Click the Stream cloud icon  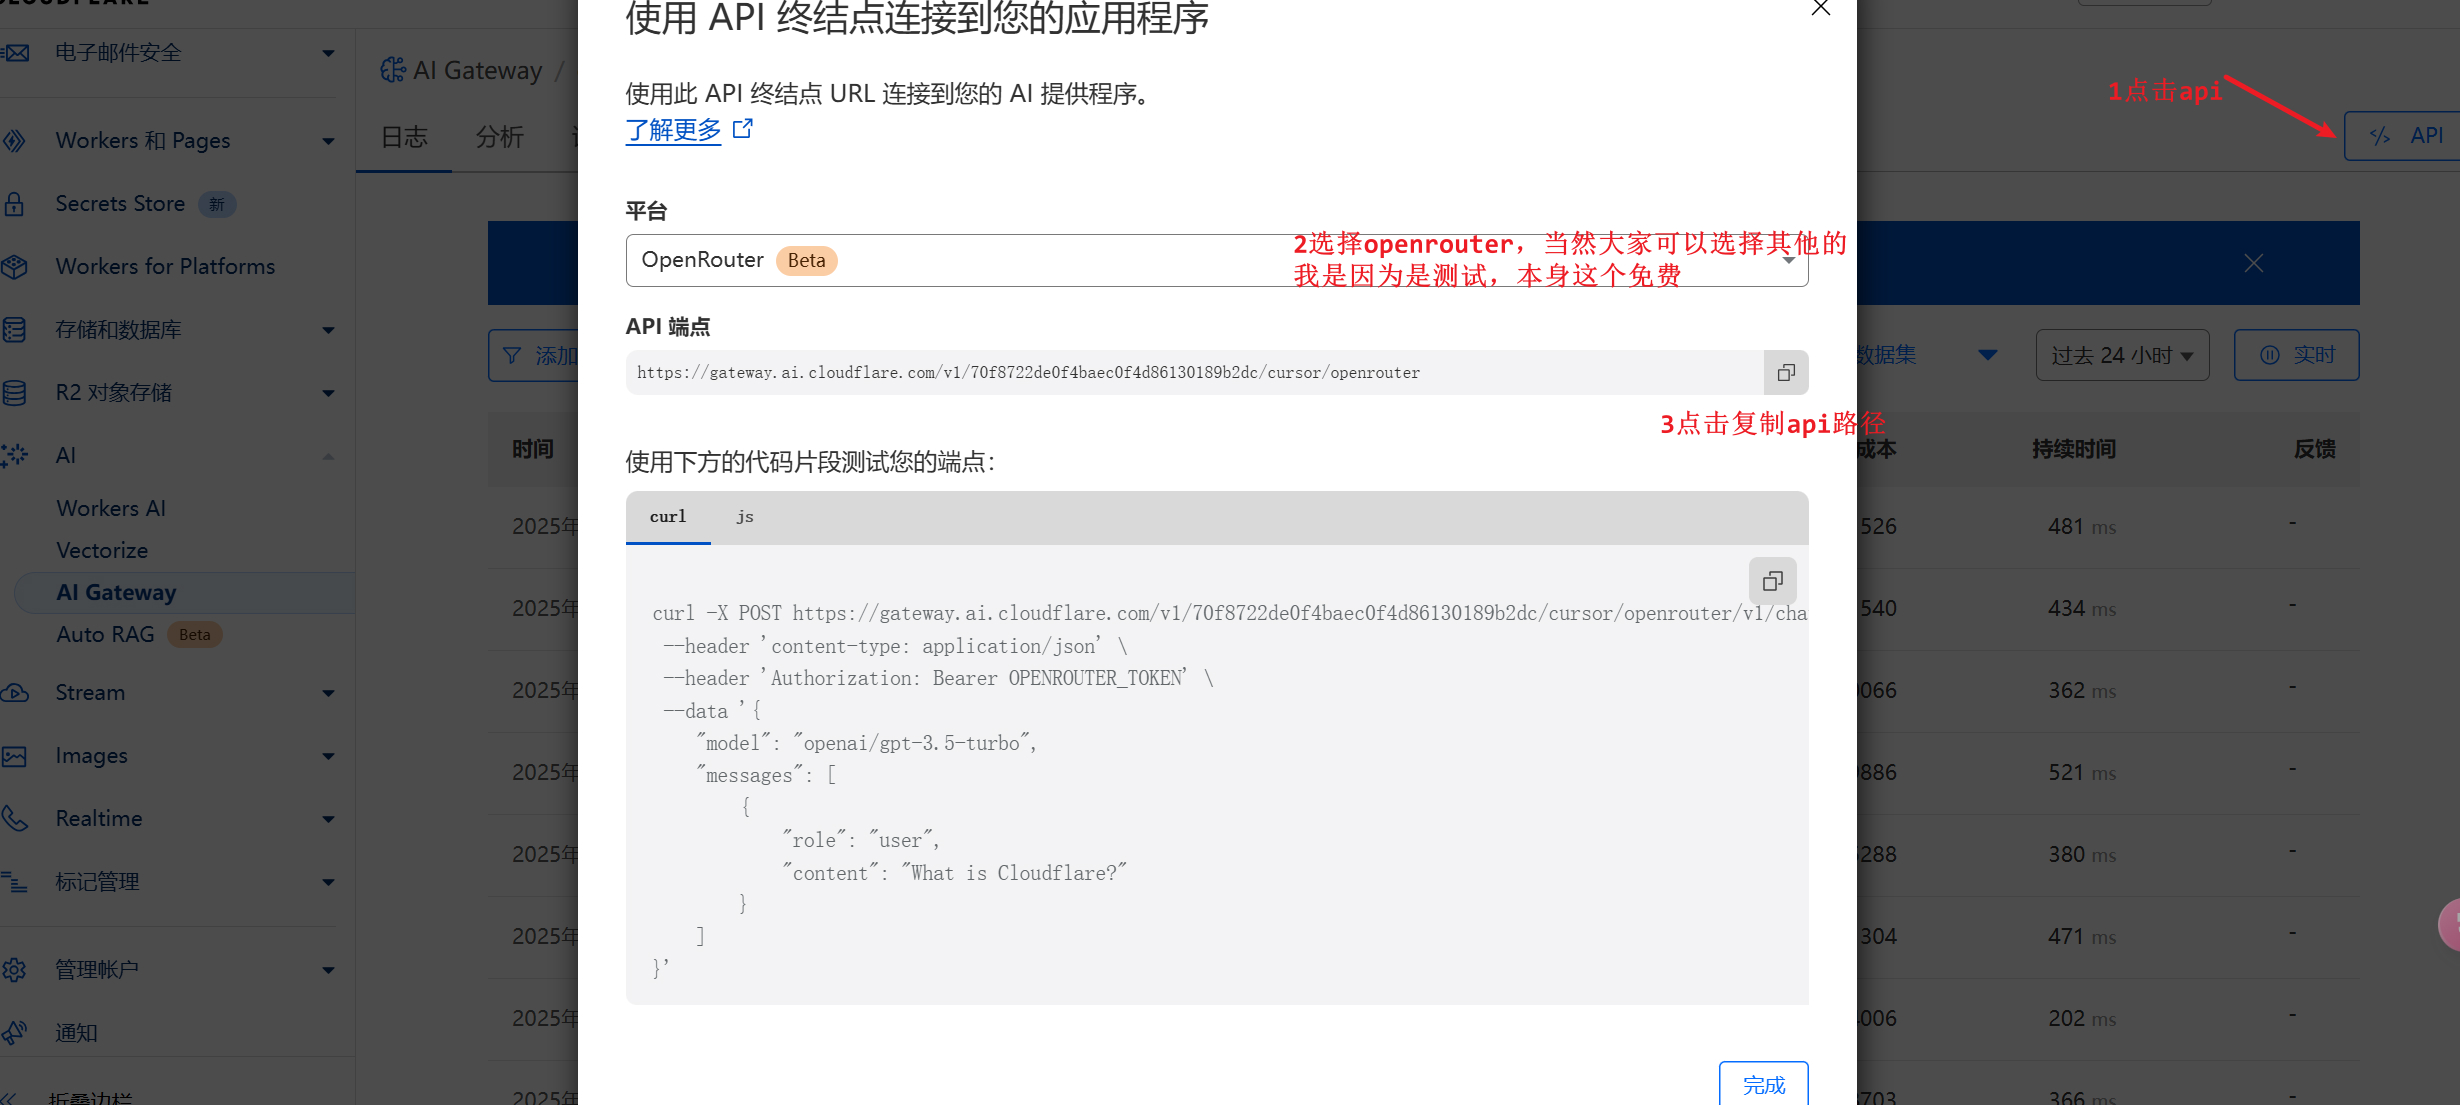point(14,693)
